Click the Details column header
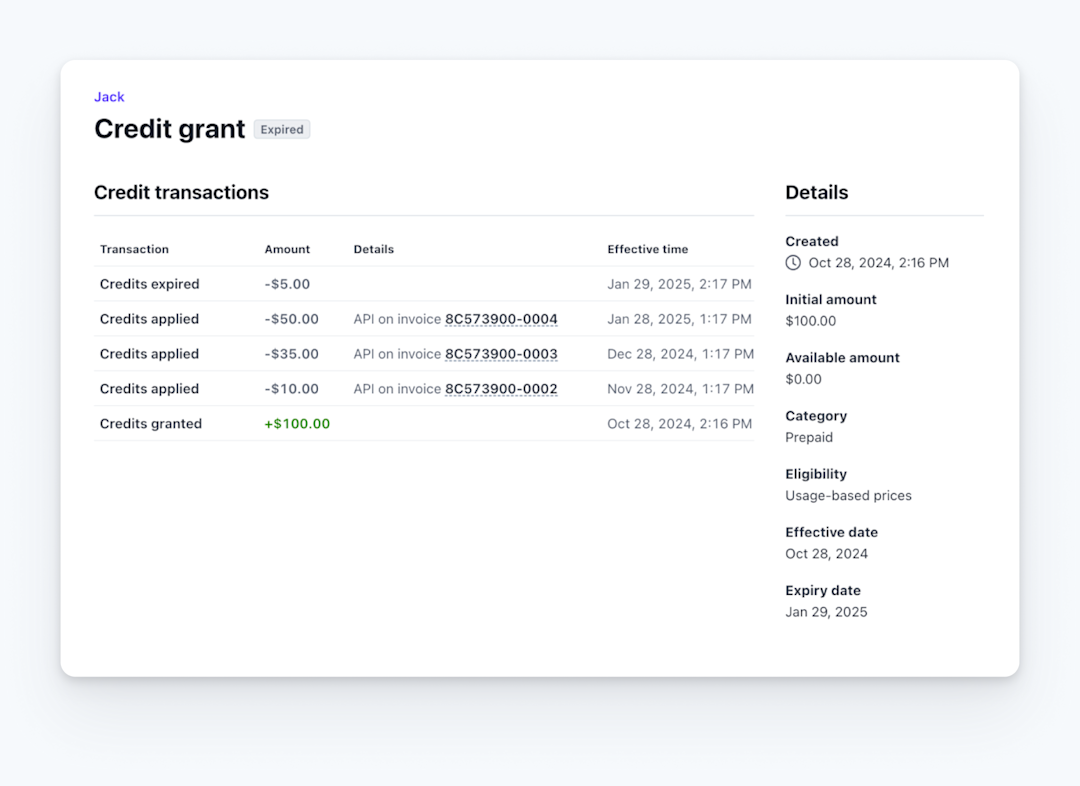The height and width of the screenshot is (786, 1080). click(373, 249)
